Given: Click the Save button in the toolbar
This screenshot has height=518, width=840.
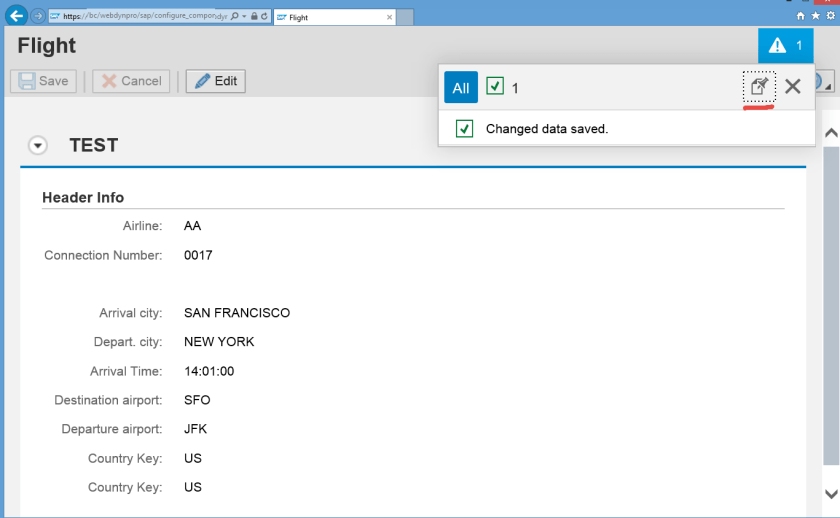Looking at the screenshot, I should pos(43,81).
